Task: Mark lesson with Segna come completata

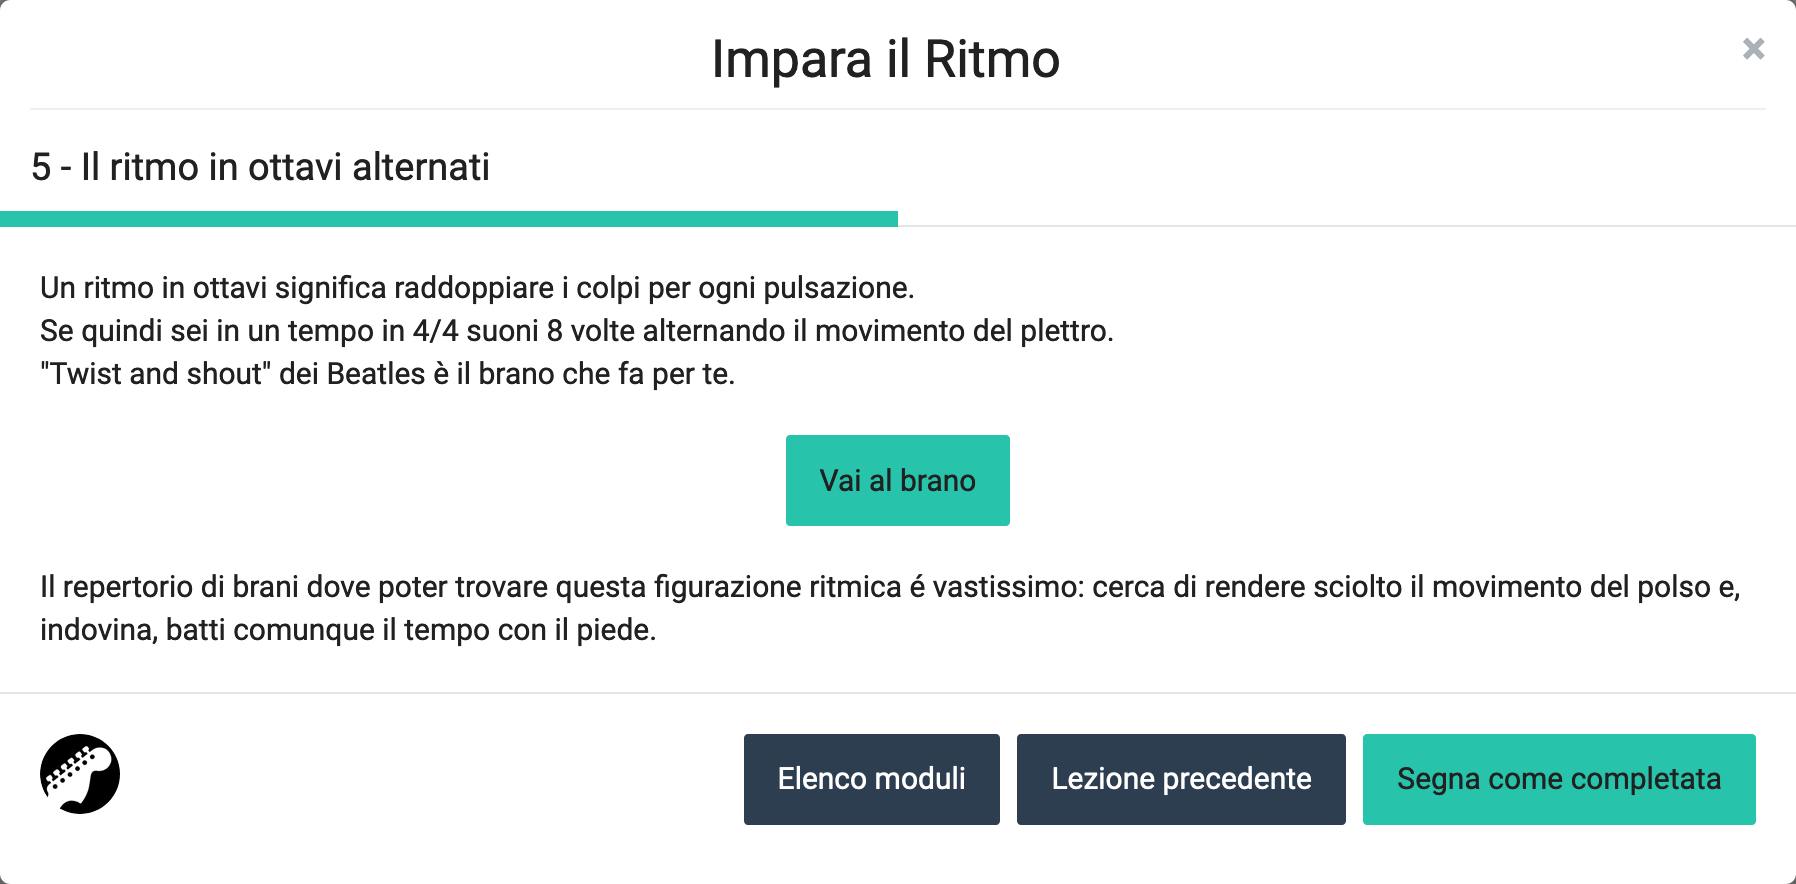Action: [x=1558, y=779]
